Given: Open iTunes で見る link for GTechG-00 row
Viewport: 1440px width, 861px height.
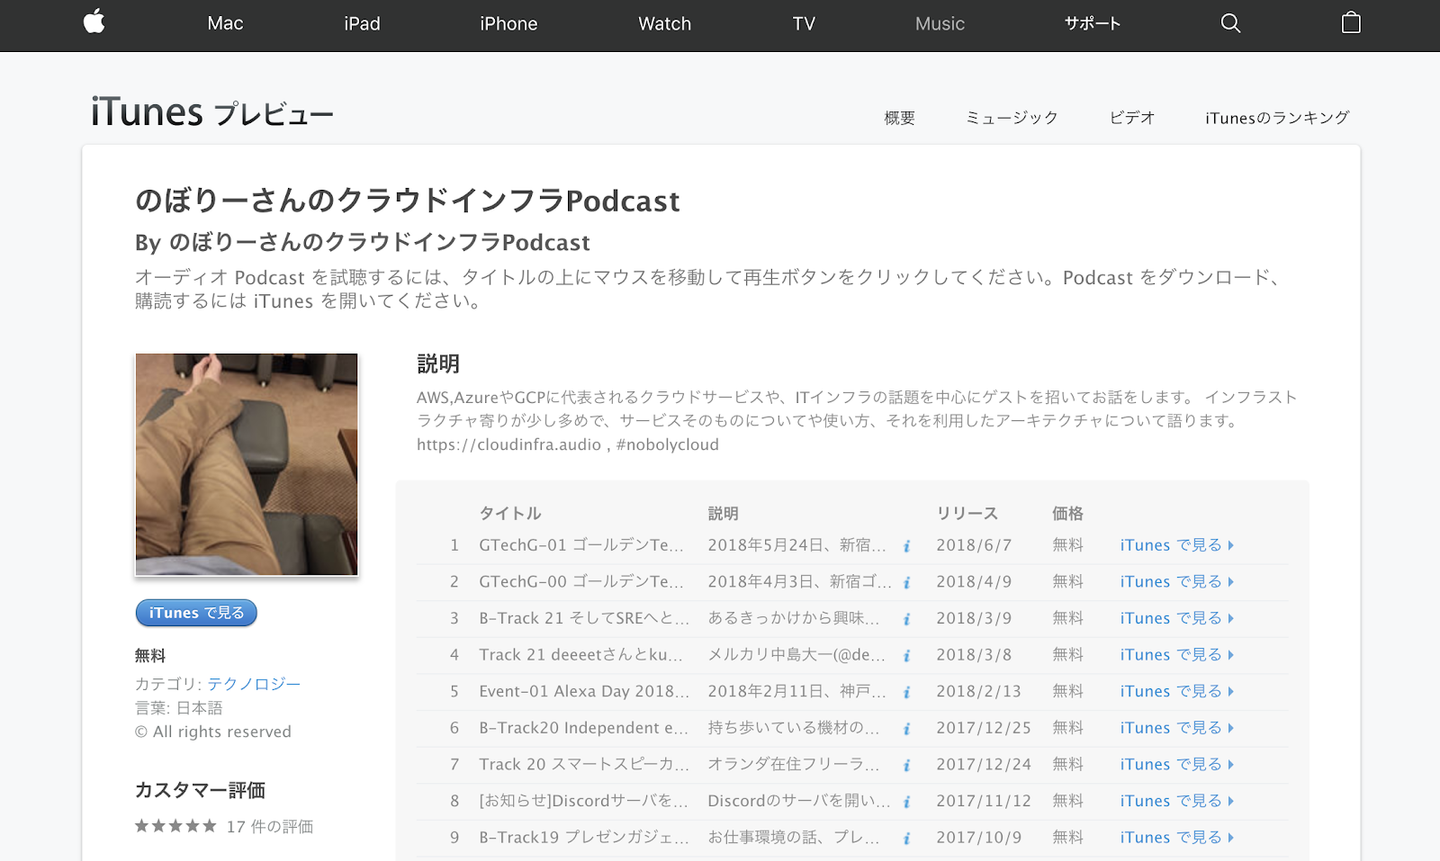Looking at the screenshot, I should point(1177,581).
